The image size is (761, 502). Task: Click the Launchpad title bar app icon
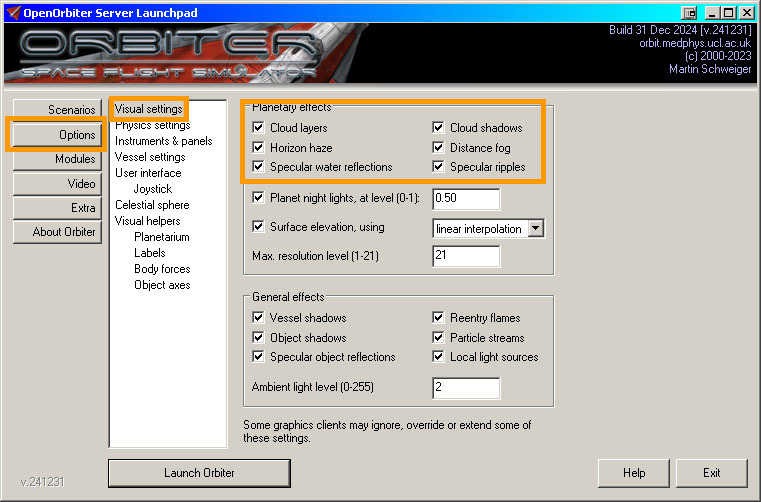tap(13, 13)
